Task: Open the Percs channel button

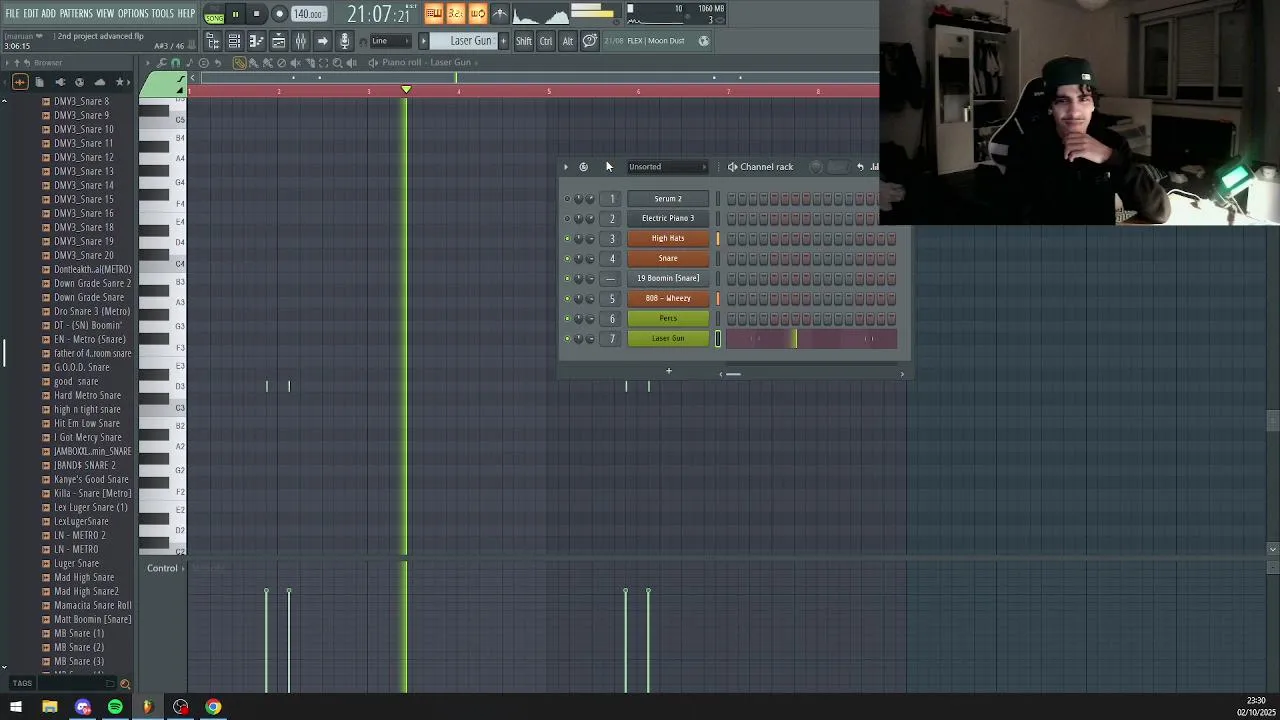Action: click(x=668, y=318)
